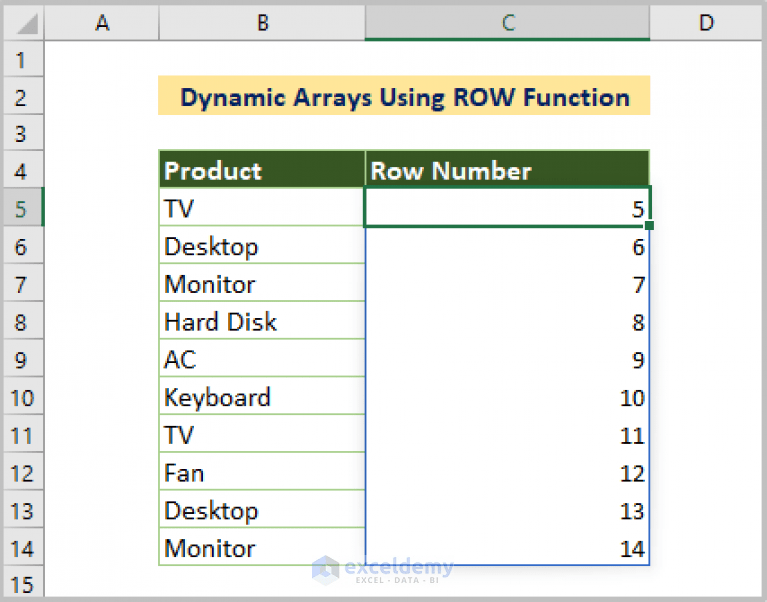767x602 pixels.
Task: Click the Row Number cell showing 14
Action: pyautogui.click(x=507, y=547)
